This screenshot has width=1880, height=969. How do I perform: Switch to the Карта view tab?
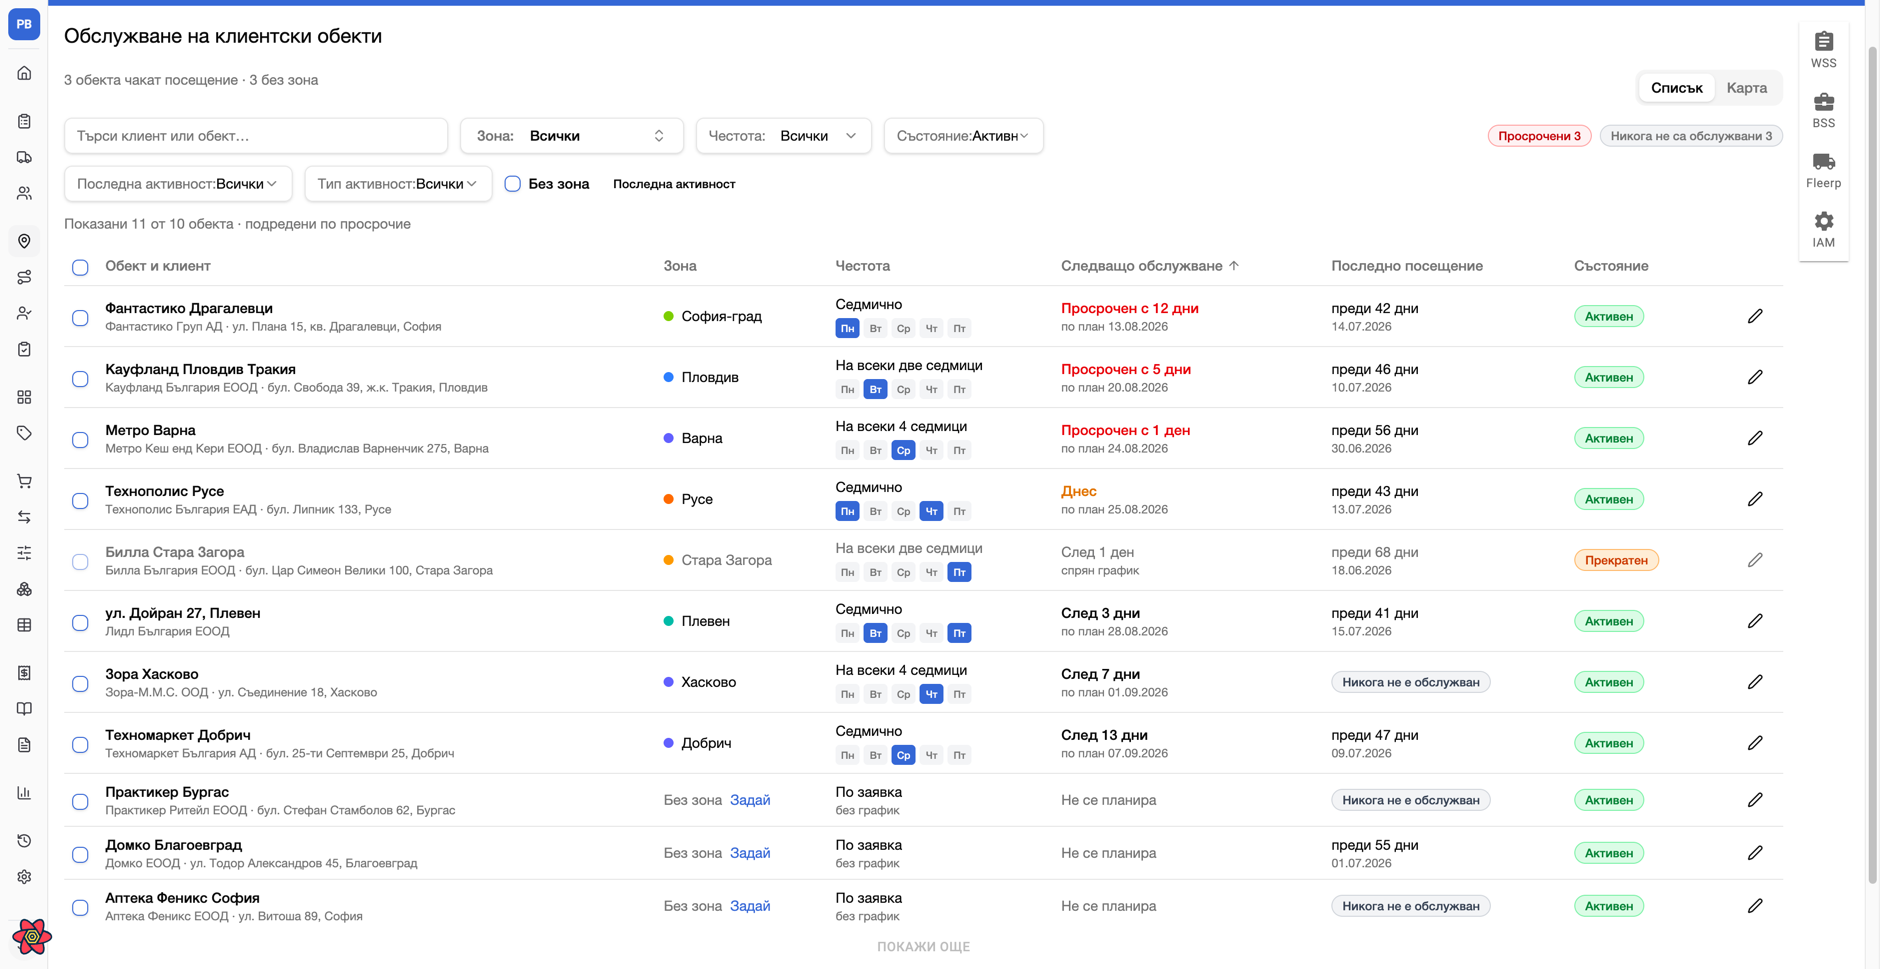[x=1746, y=88]
